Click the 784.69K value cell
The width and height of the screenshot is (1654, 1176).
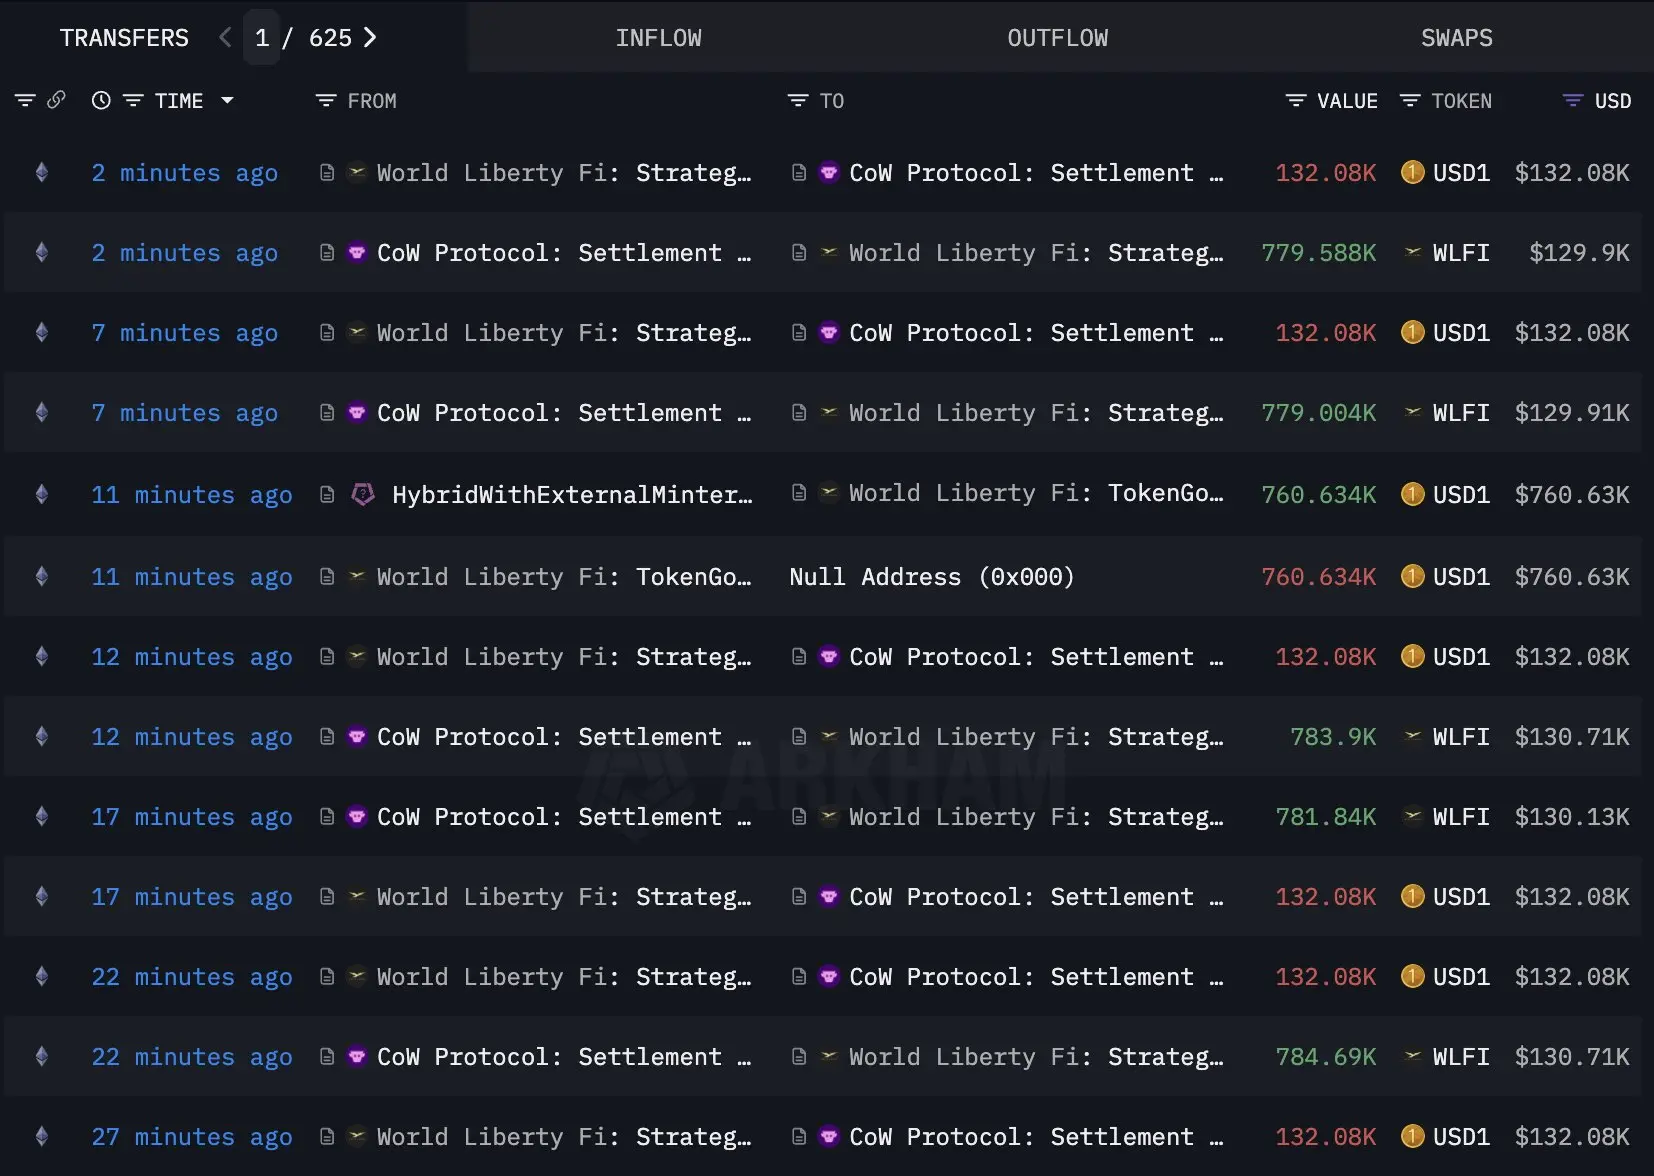pos(1326,1057)
